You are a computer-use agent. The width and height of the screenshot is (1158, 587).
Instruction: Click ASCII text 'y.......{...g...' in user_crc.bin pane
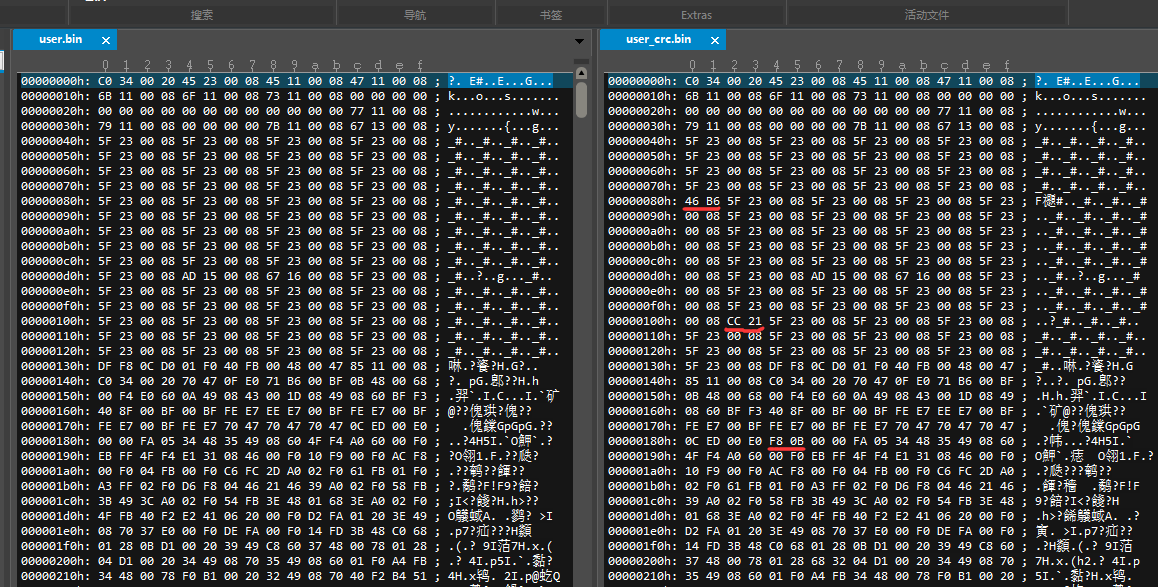[x=1091, y=126]
